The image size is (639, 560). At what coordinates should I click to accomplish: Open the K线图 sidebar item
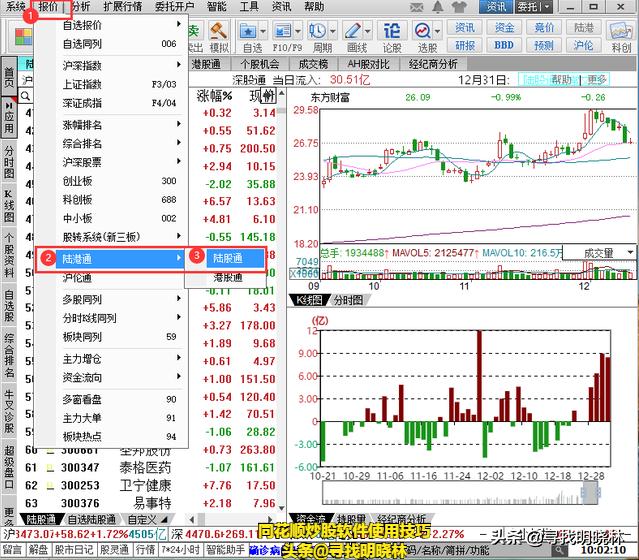click(9, 206)
